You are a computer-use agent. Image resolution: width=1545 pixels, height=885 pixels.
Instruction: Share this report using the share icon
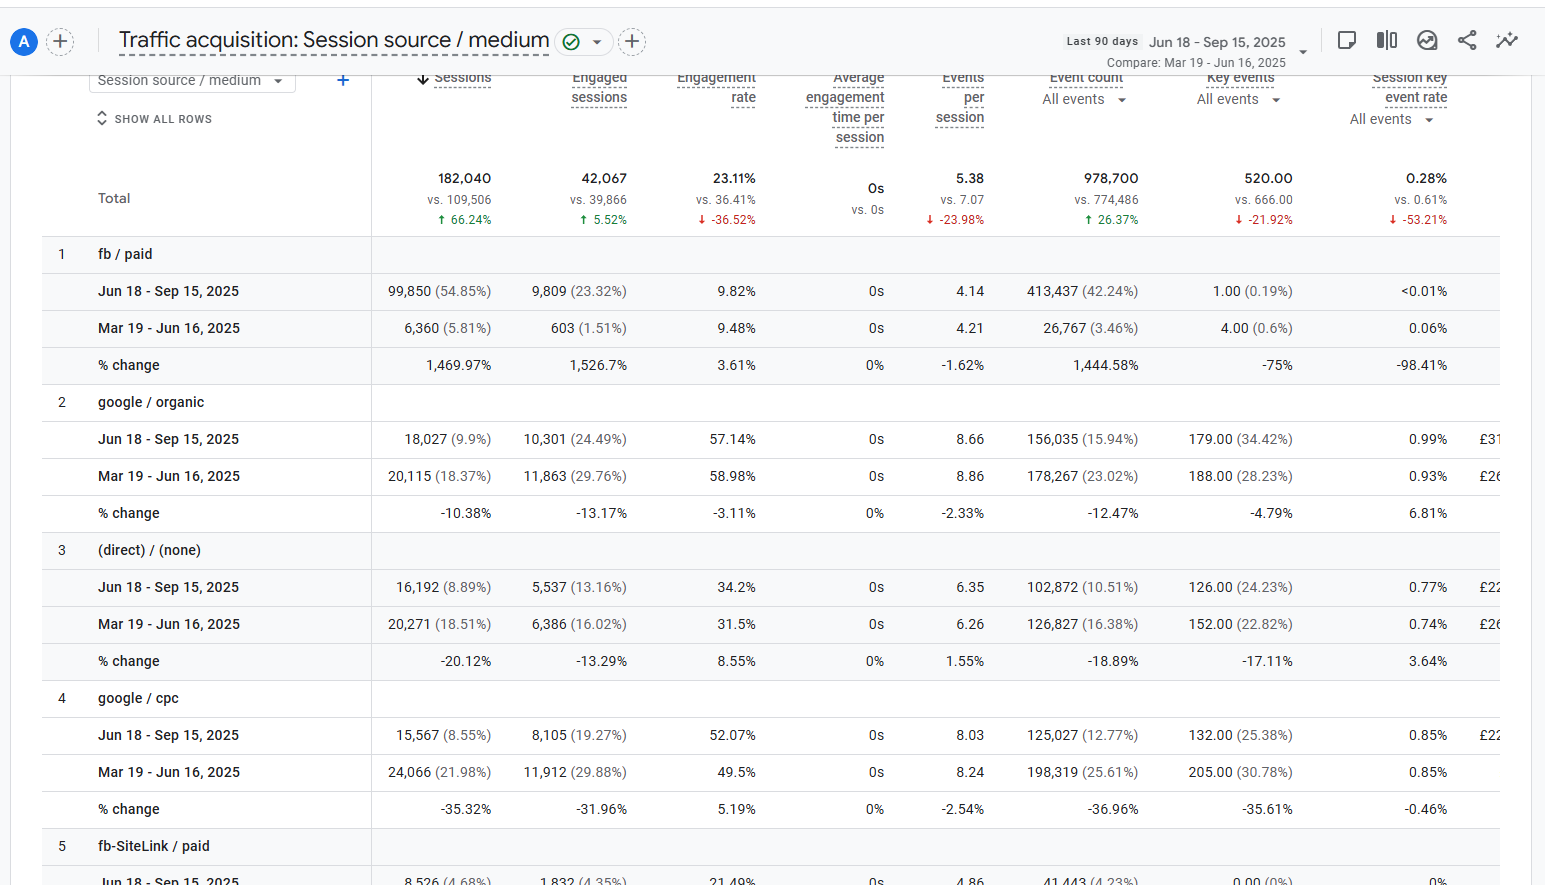(1467, 40)
